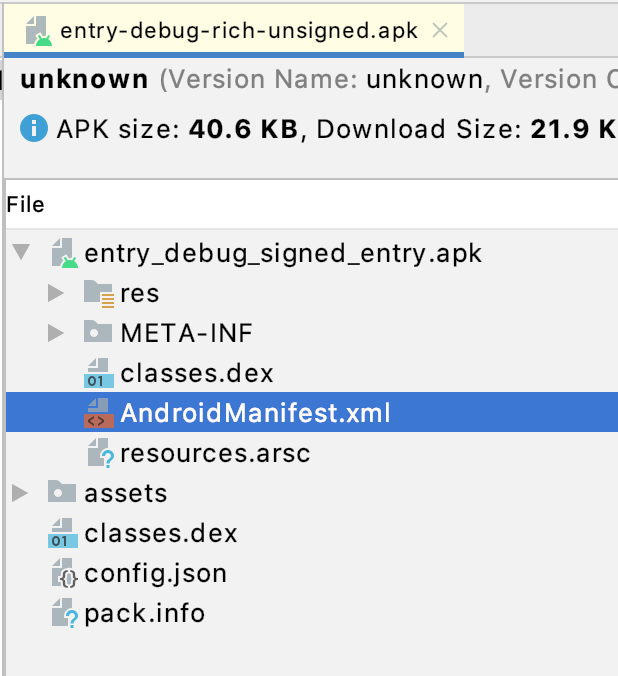Click the res resource folder icon
The width and height of the screenshot is (618, 676).
(x=99, y=293)
